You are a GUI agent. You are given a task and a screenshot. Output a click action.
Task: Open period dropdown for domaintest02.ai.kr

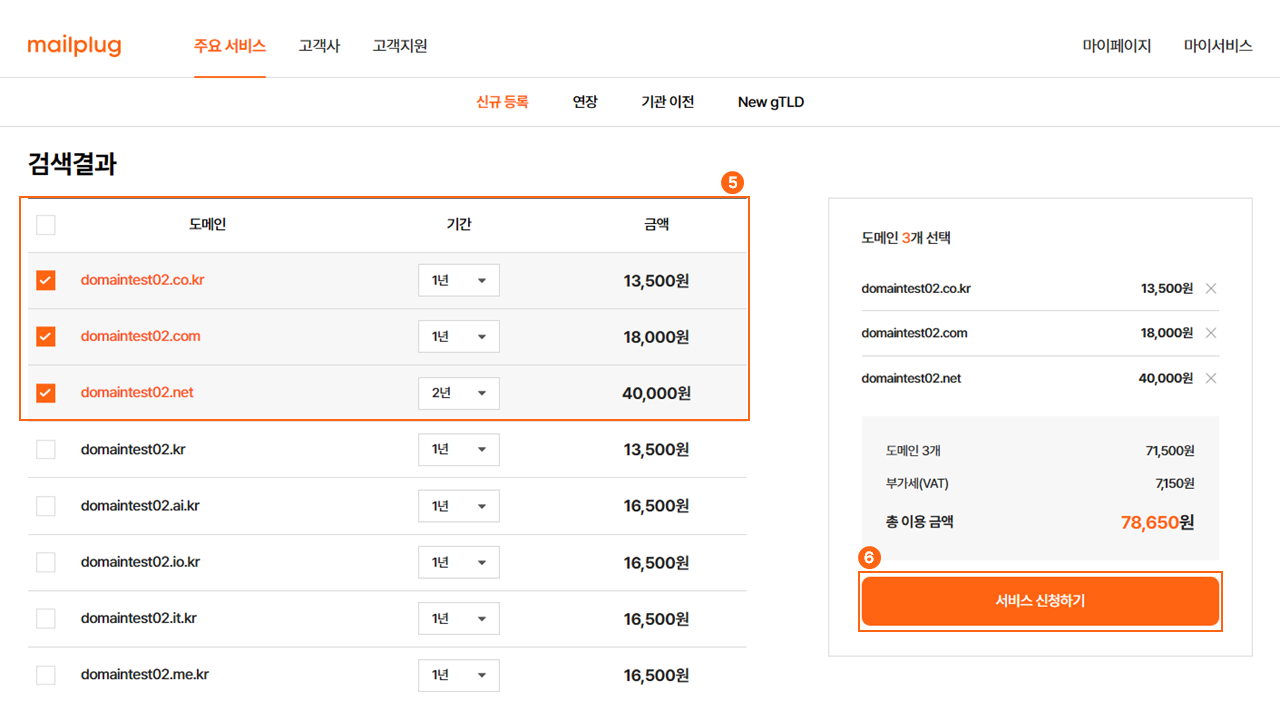click(x=459, y=506)
